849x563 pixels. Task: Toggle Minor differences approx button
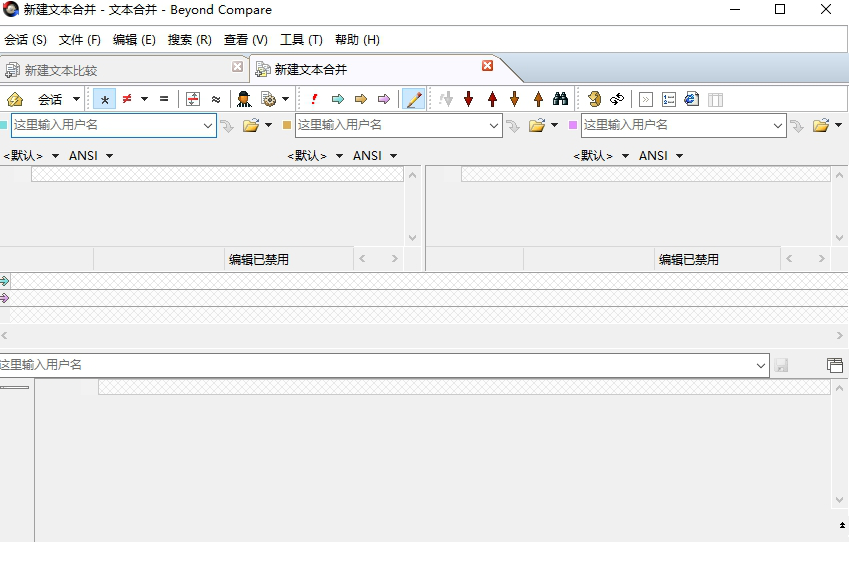tap(216, 99)
